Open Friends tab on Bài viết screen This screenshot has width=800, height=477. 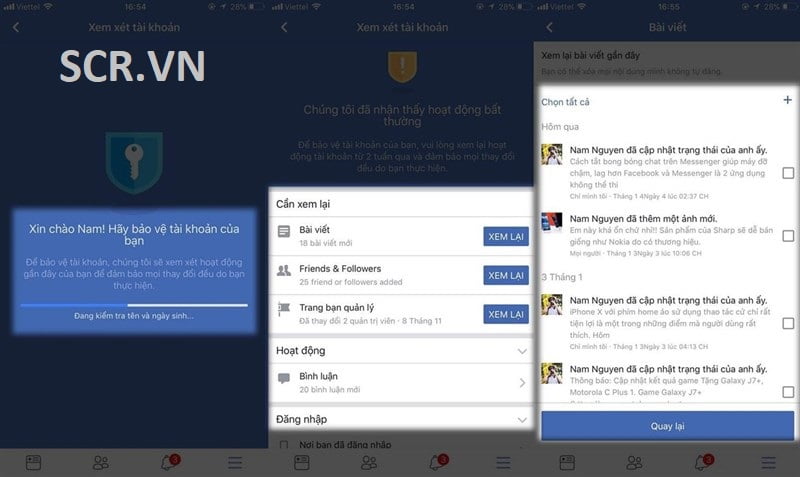tap(634, 463)
